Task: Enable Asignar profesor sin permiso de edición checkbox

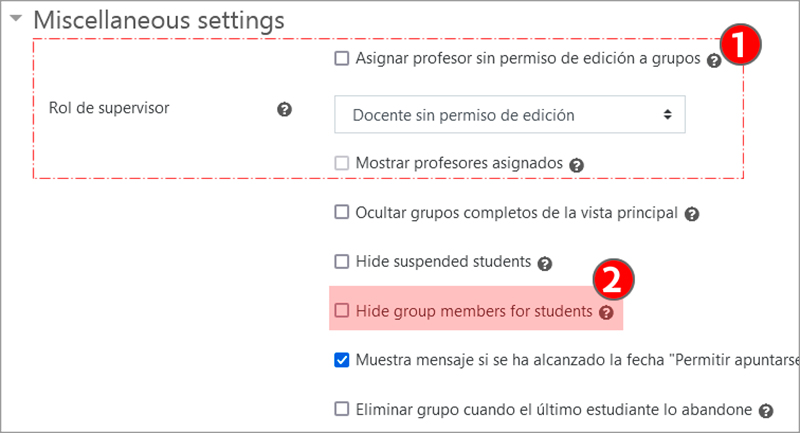Action: 342,59
